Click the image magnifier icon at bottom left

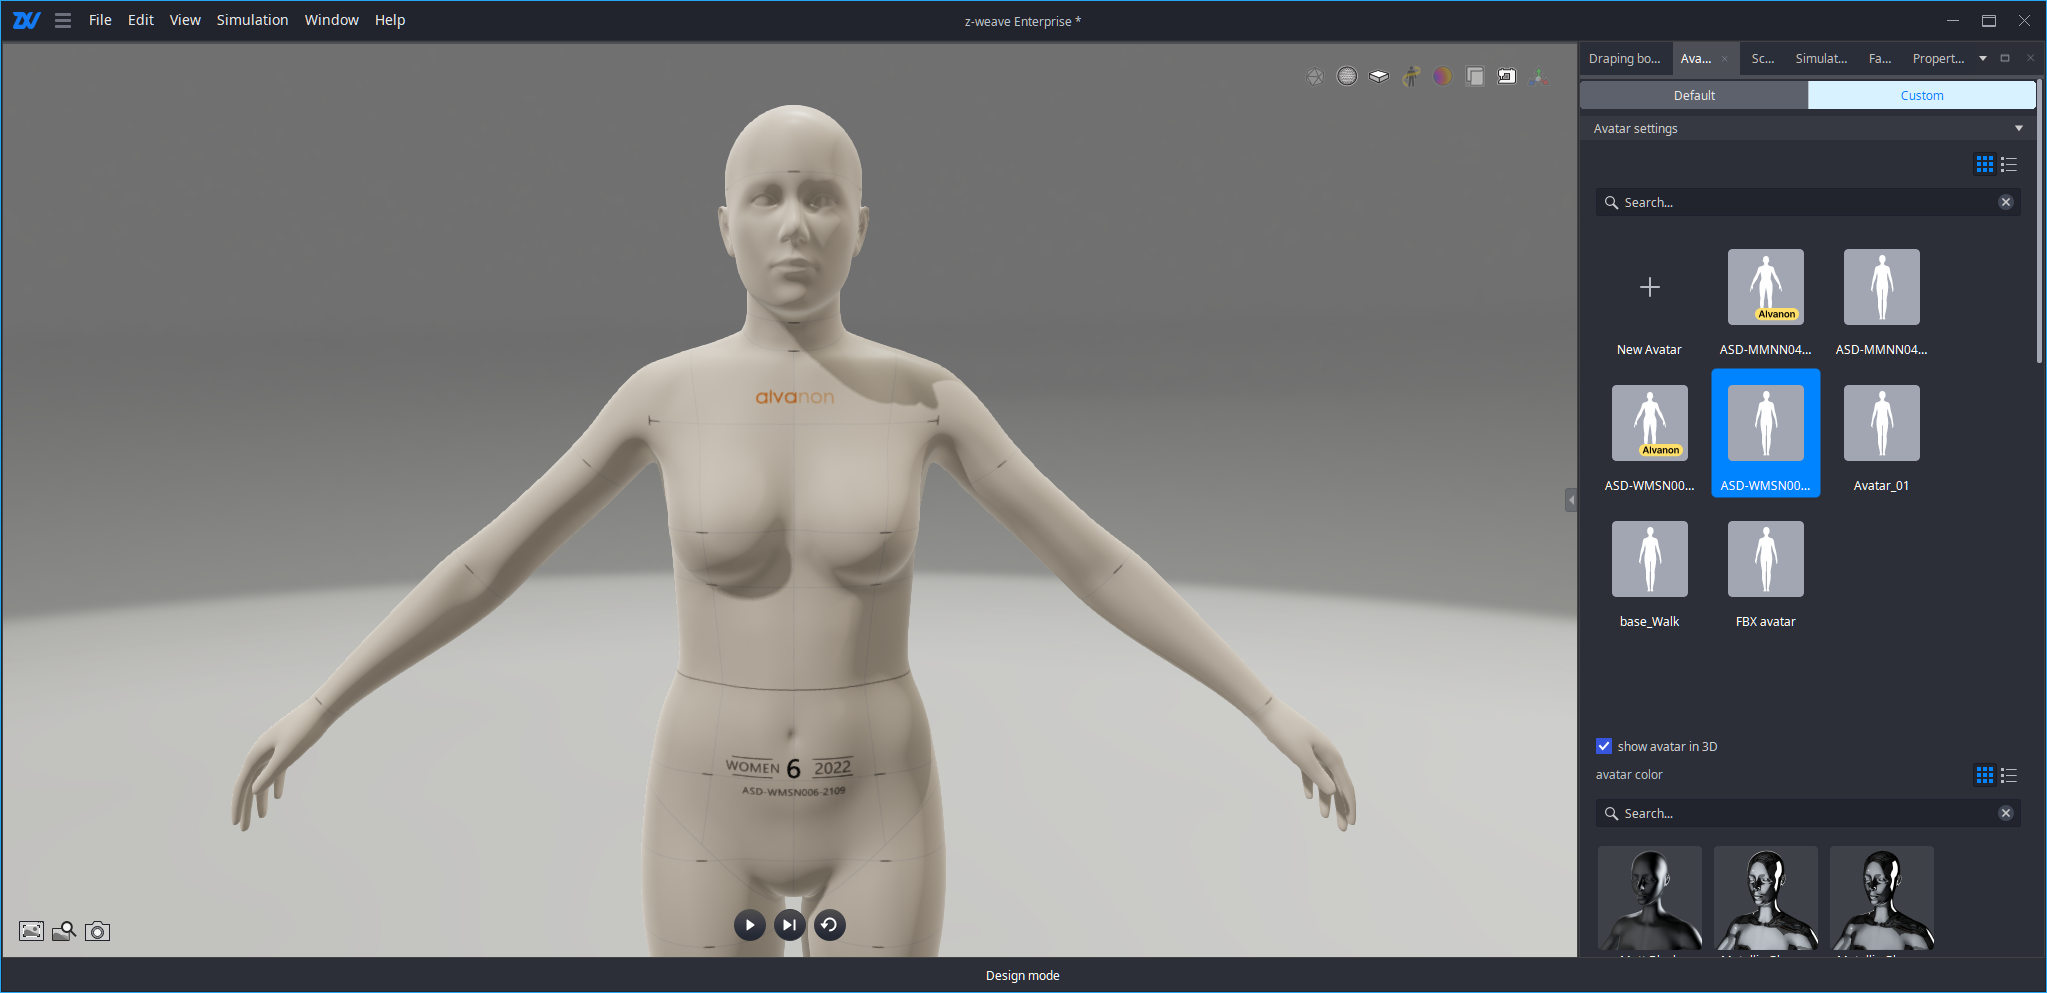pyautogui.click(x=64, y=931)
